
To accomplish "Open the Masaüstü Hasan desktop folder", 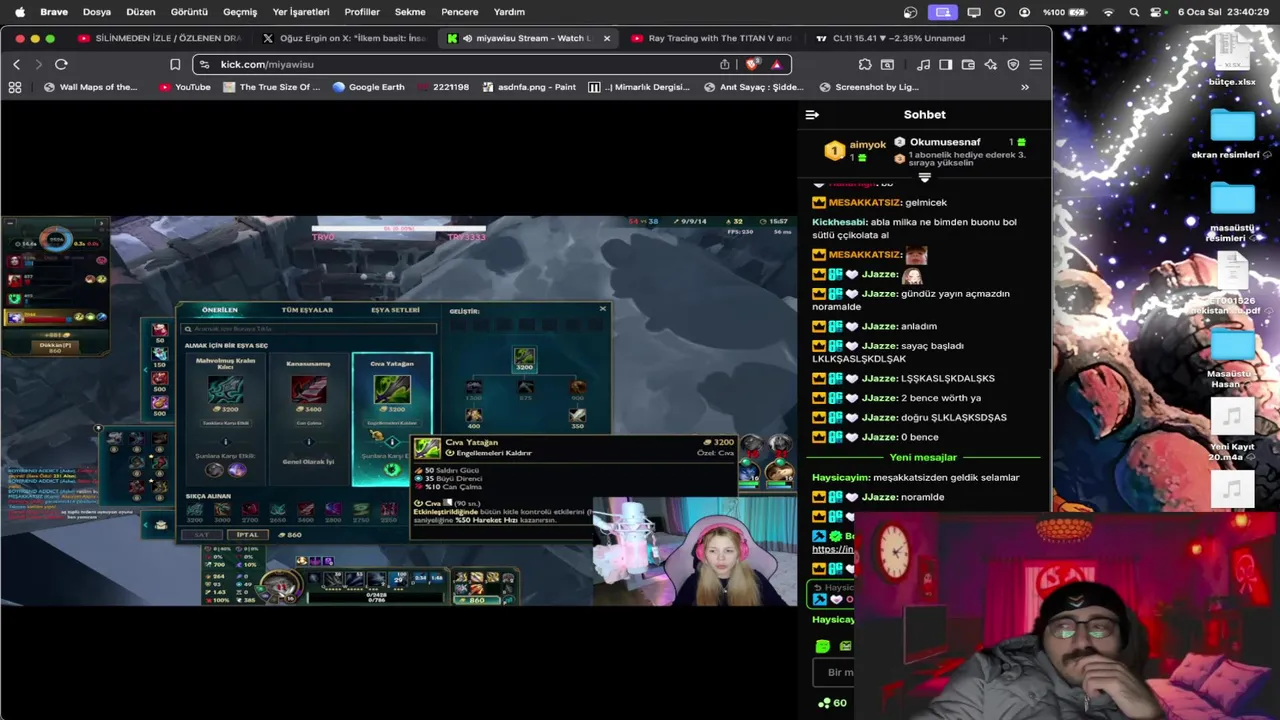I will (x=1232, y=355).
